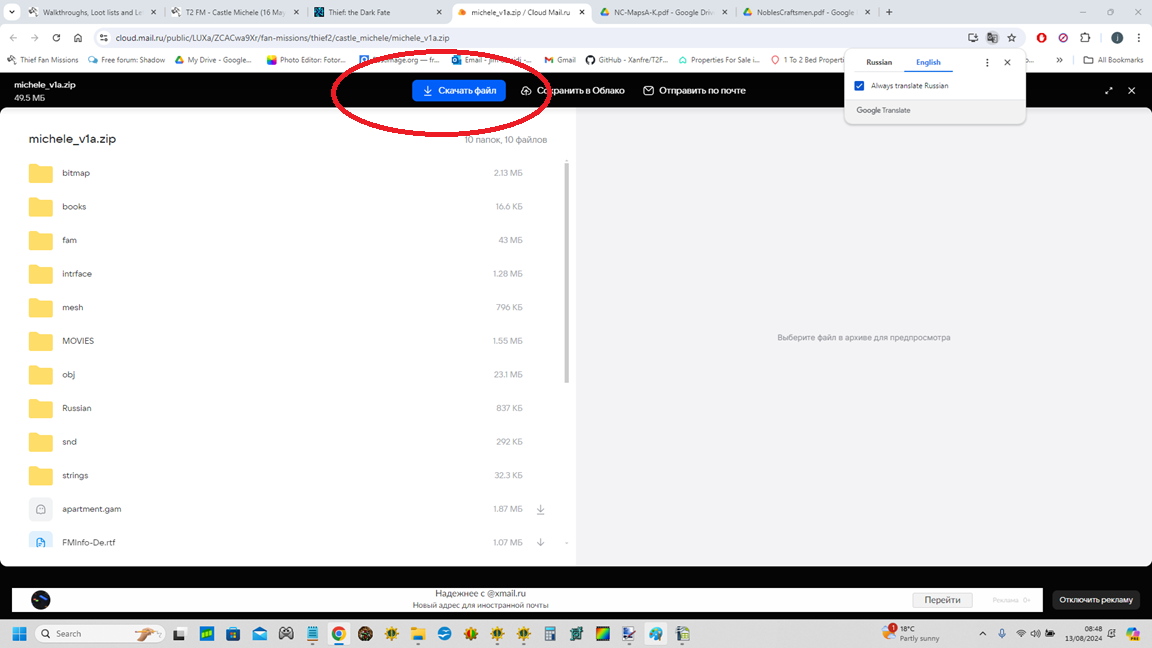Image resolution: width=1152 pixels, height=648 pixels.
Task: Open browser extensions puzzle icon
Action: click(x=1085, y=37)
